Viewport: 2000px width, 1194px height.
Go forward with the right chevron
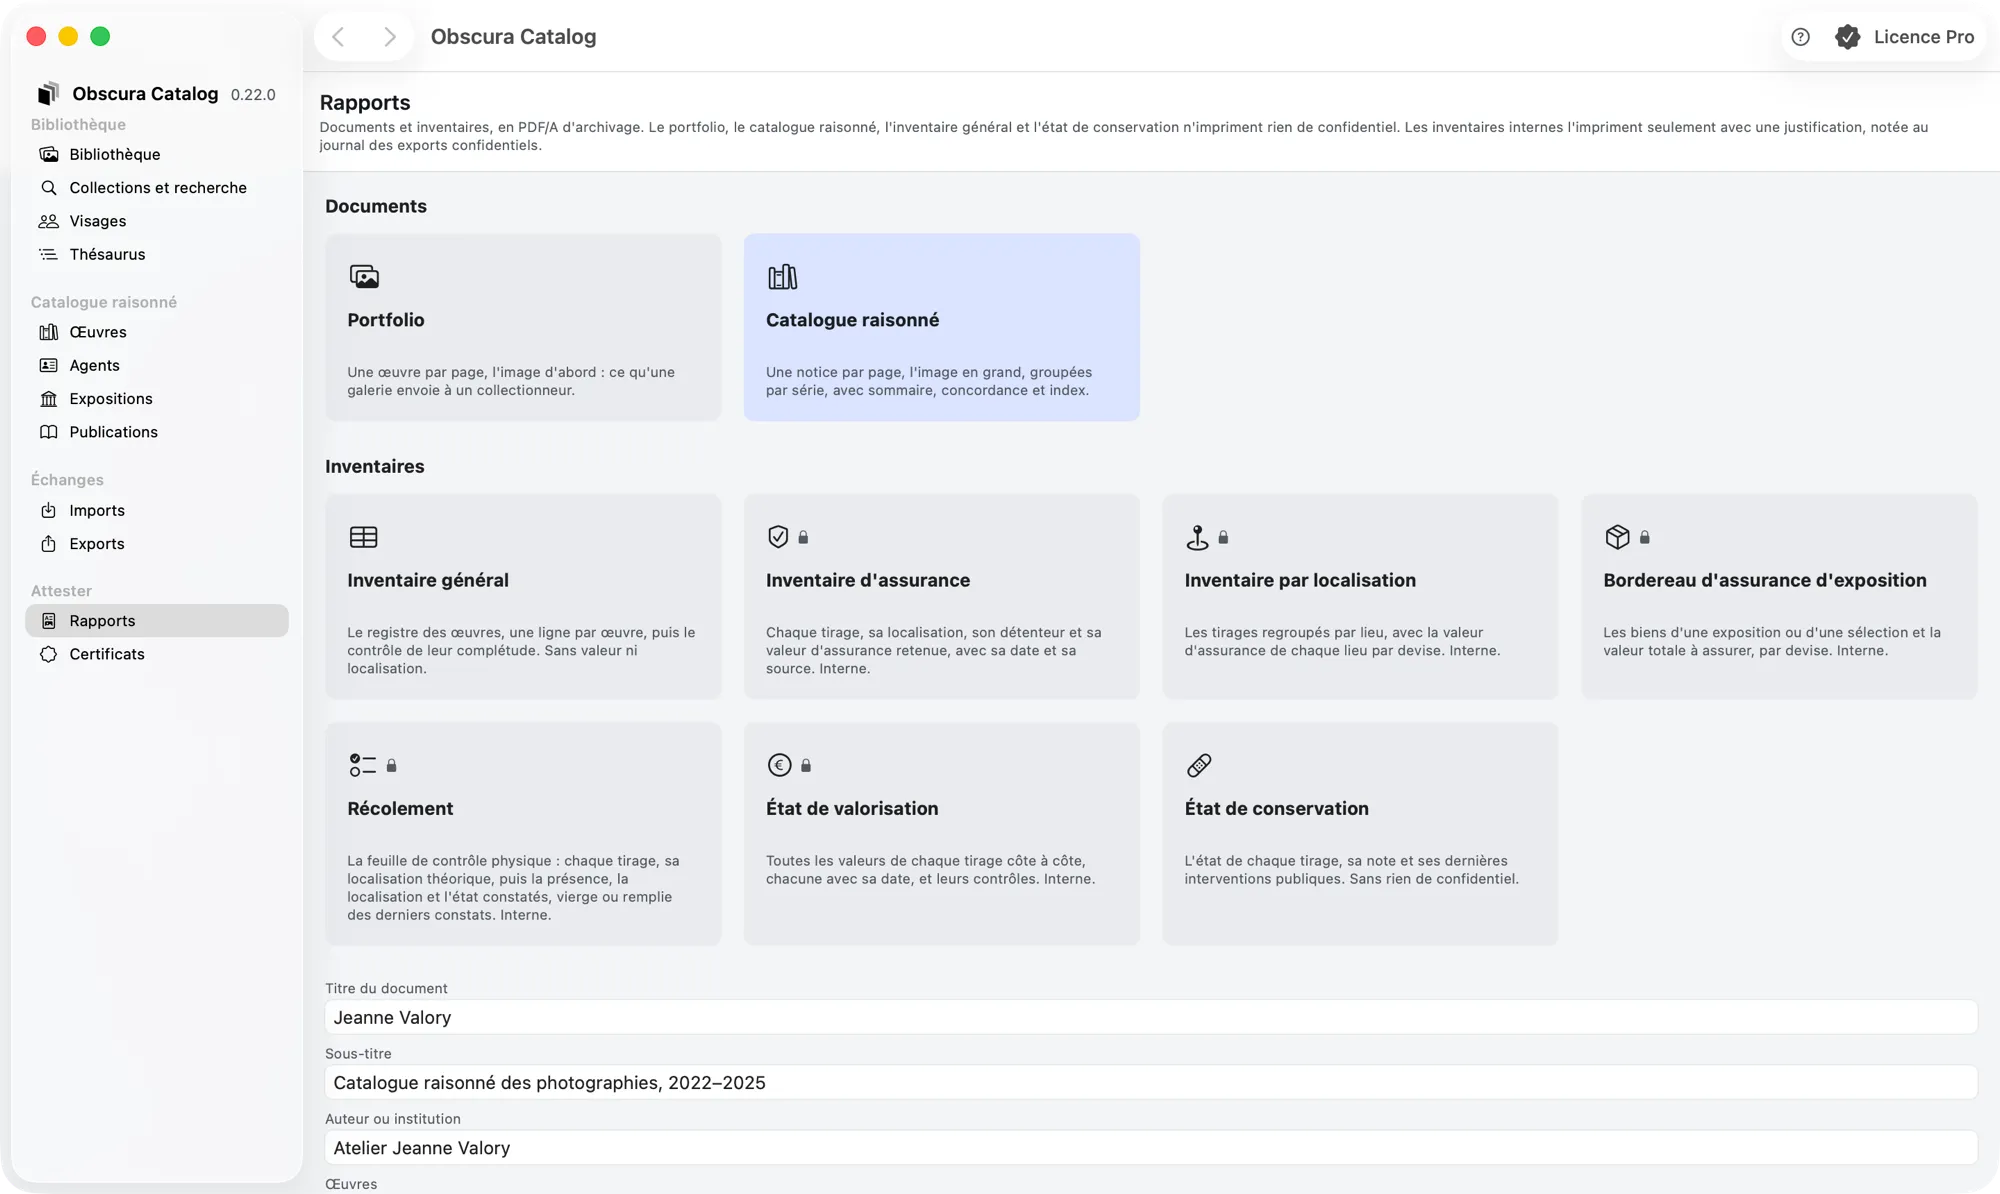[390, 37]
